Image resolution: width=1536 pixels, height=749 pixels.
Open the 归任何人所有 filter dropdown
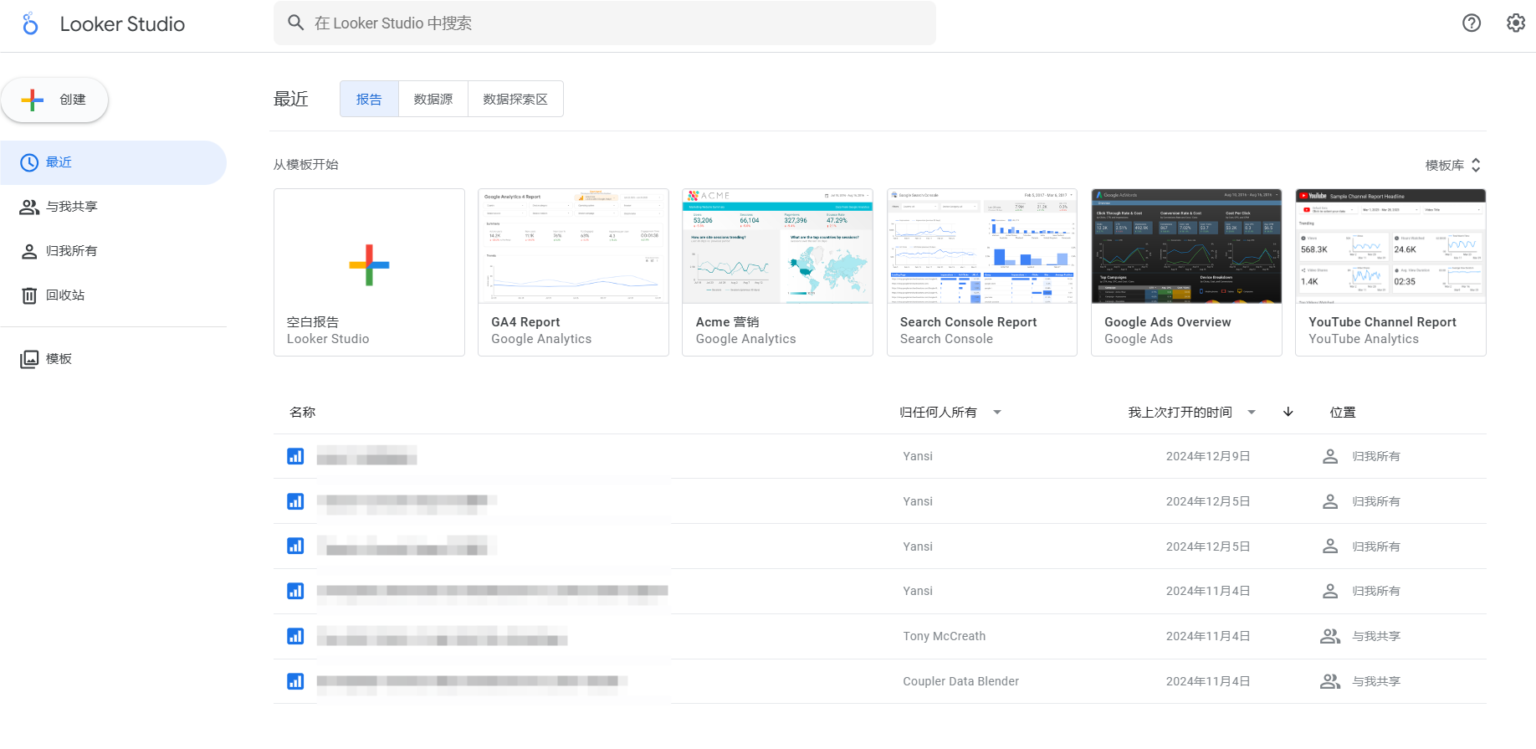[950, 411]
